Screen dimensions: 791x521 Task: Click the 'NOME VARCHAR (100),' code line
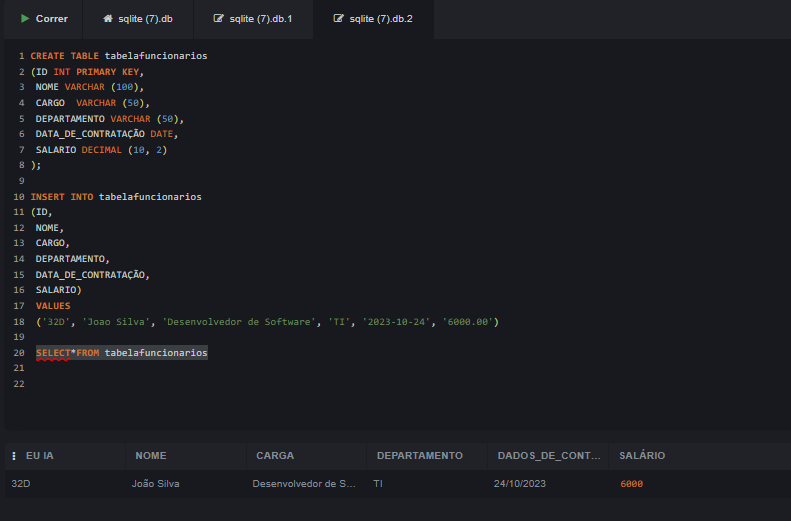[90, 87]
